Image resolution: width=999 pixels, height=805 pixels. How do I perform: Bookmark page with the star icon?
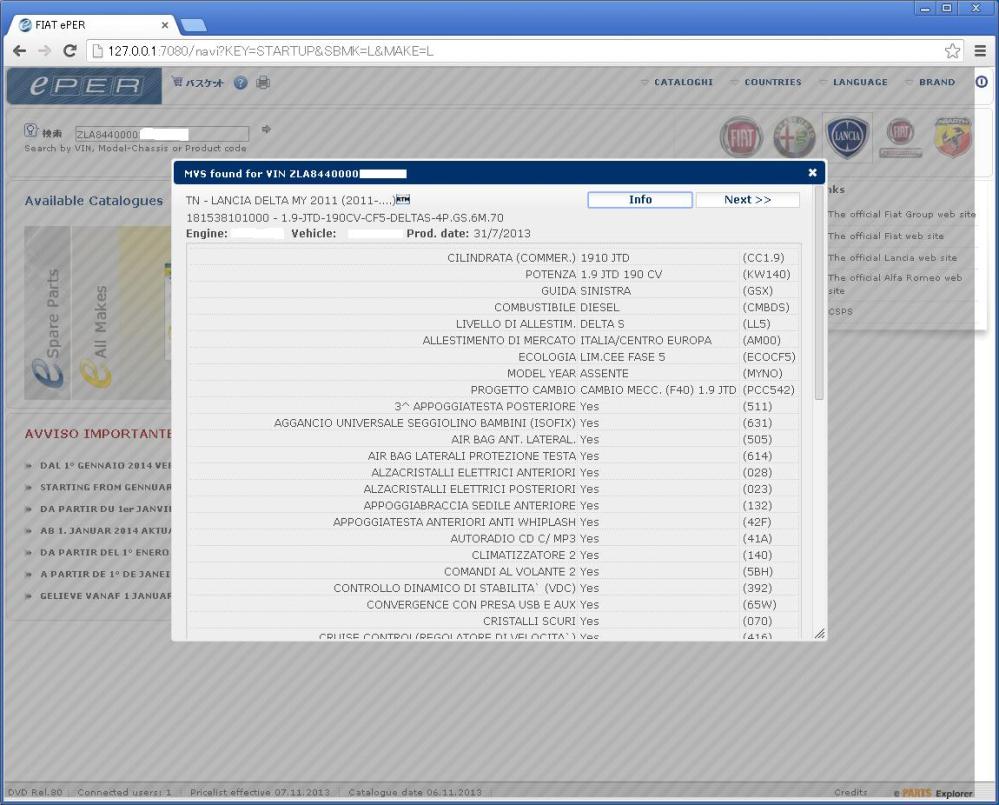[952, 51]
